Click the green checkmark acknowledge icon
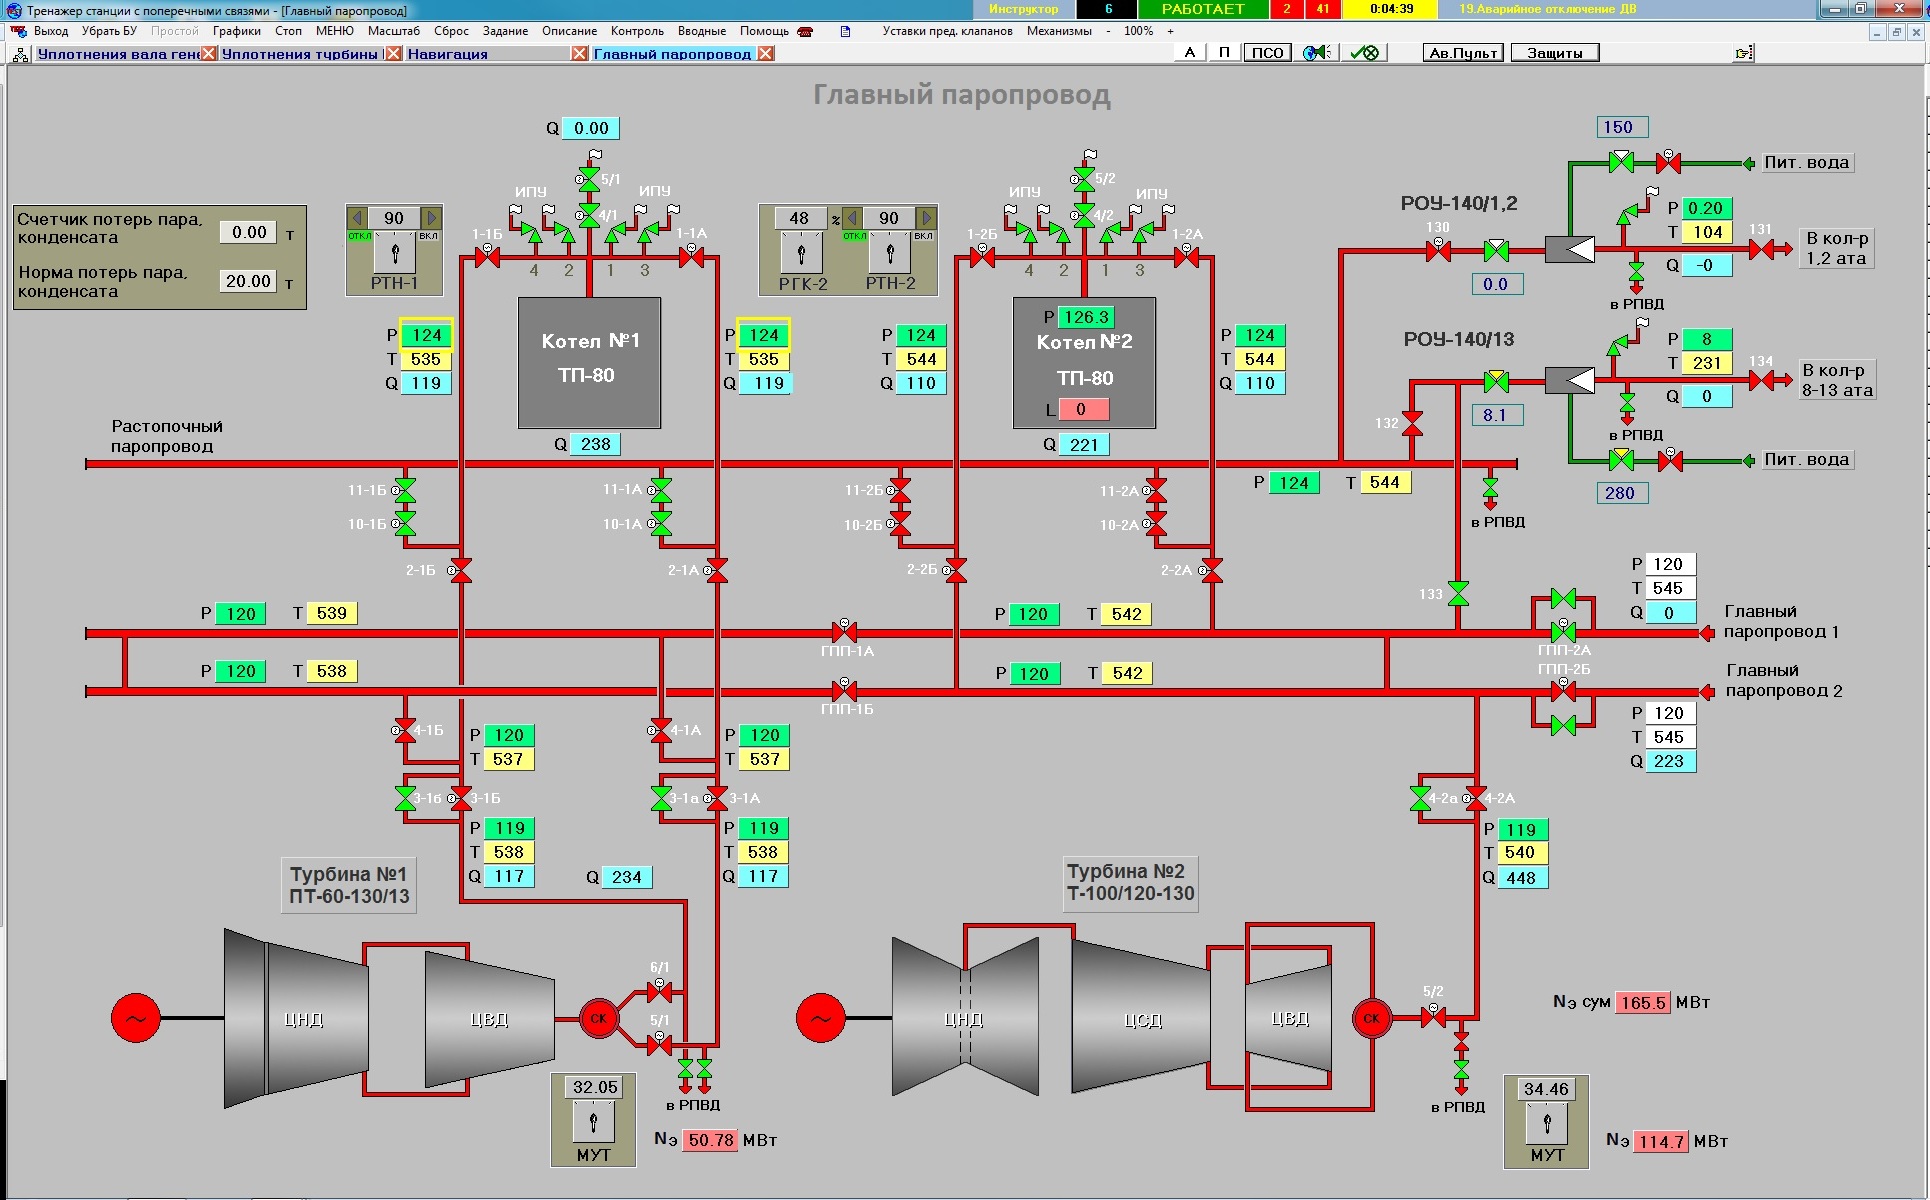Viewport: 1930px width, 1200px height. (1363, 53)
